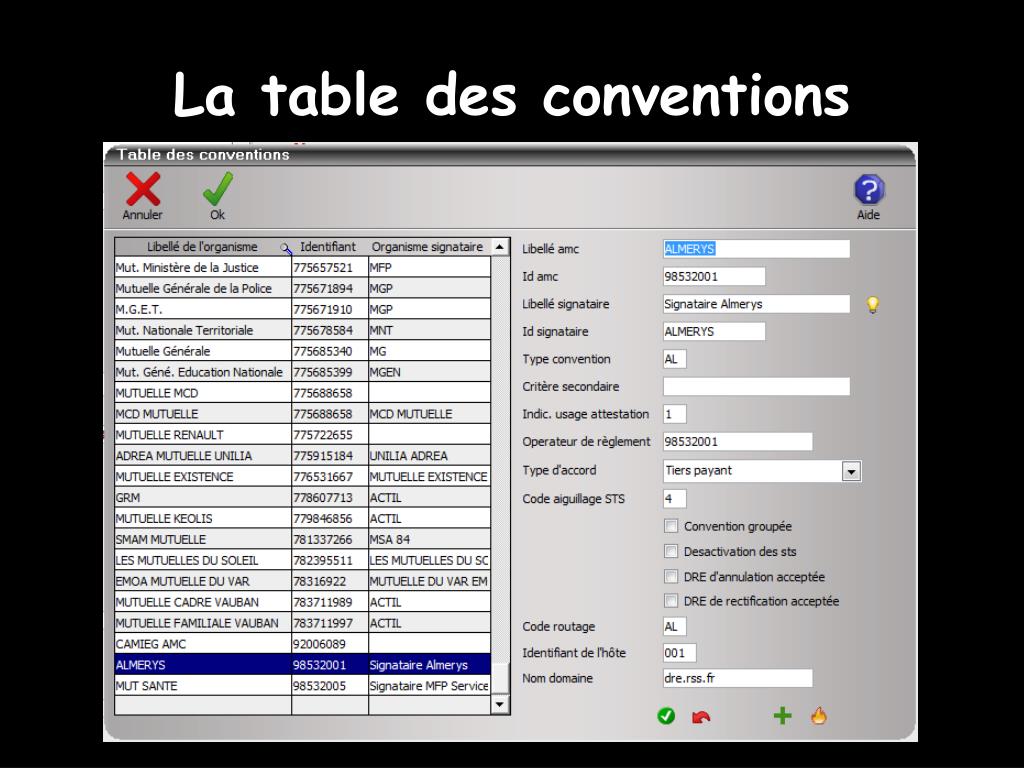Click the Id signataire field
The width and height of the screenshot is (1024, 768).
(714, 331)
